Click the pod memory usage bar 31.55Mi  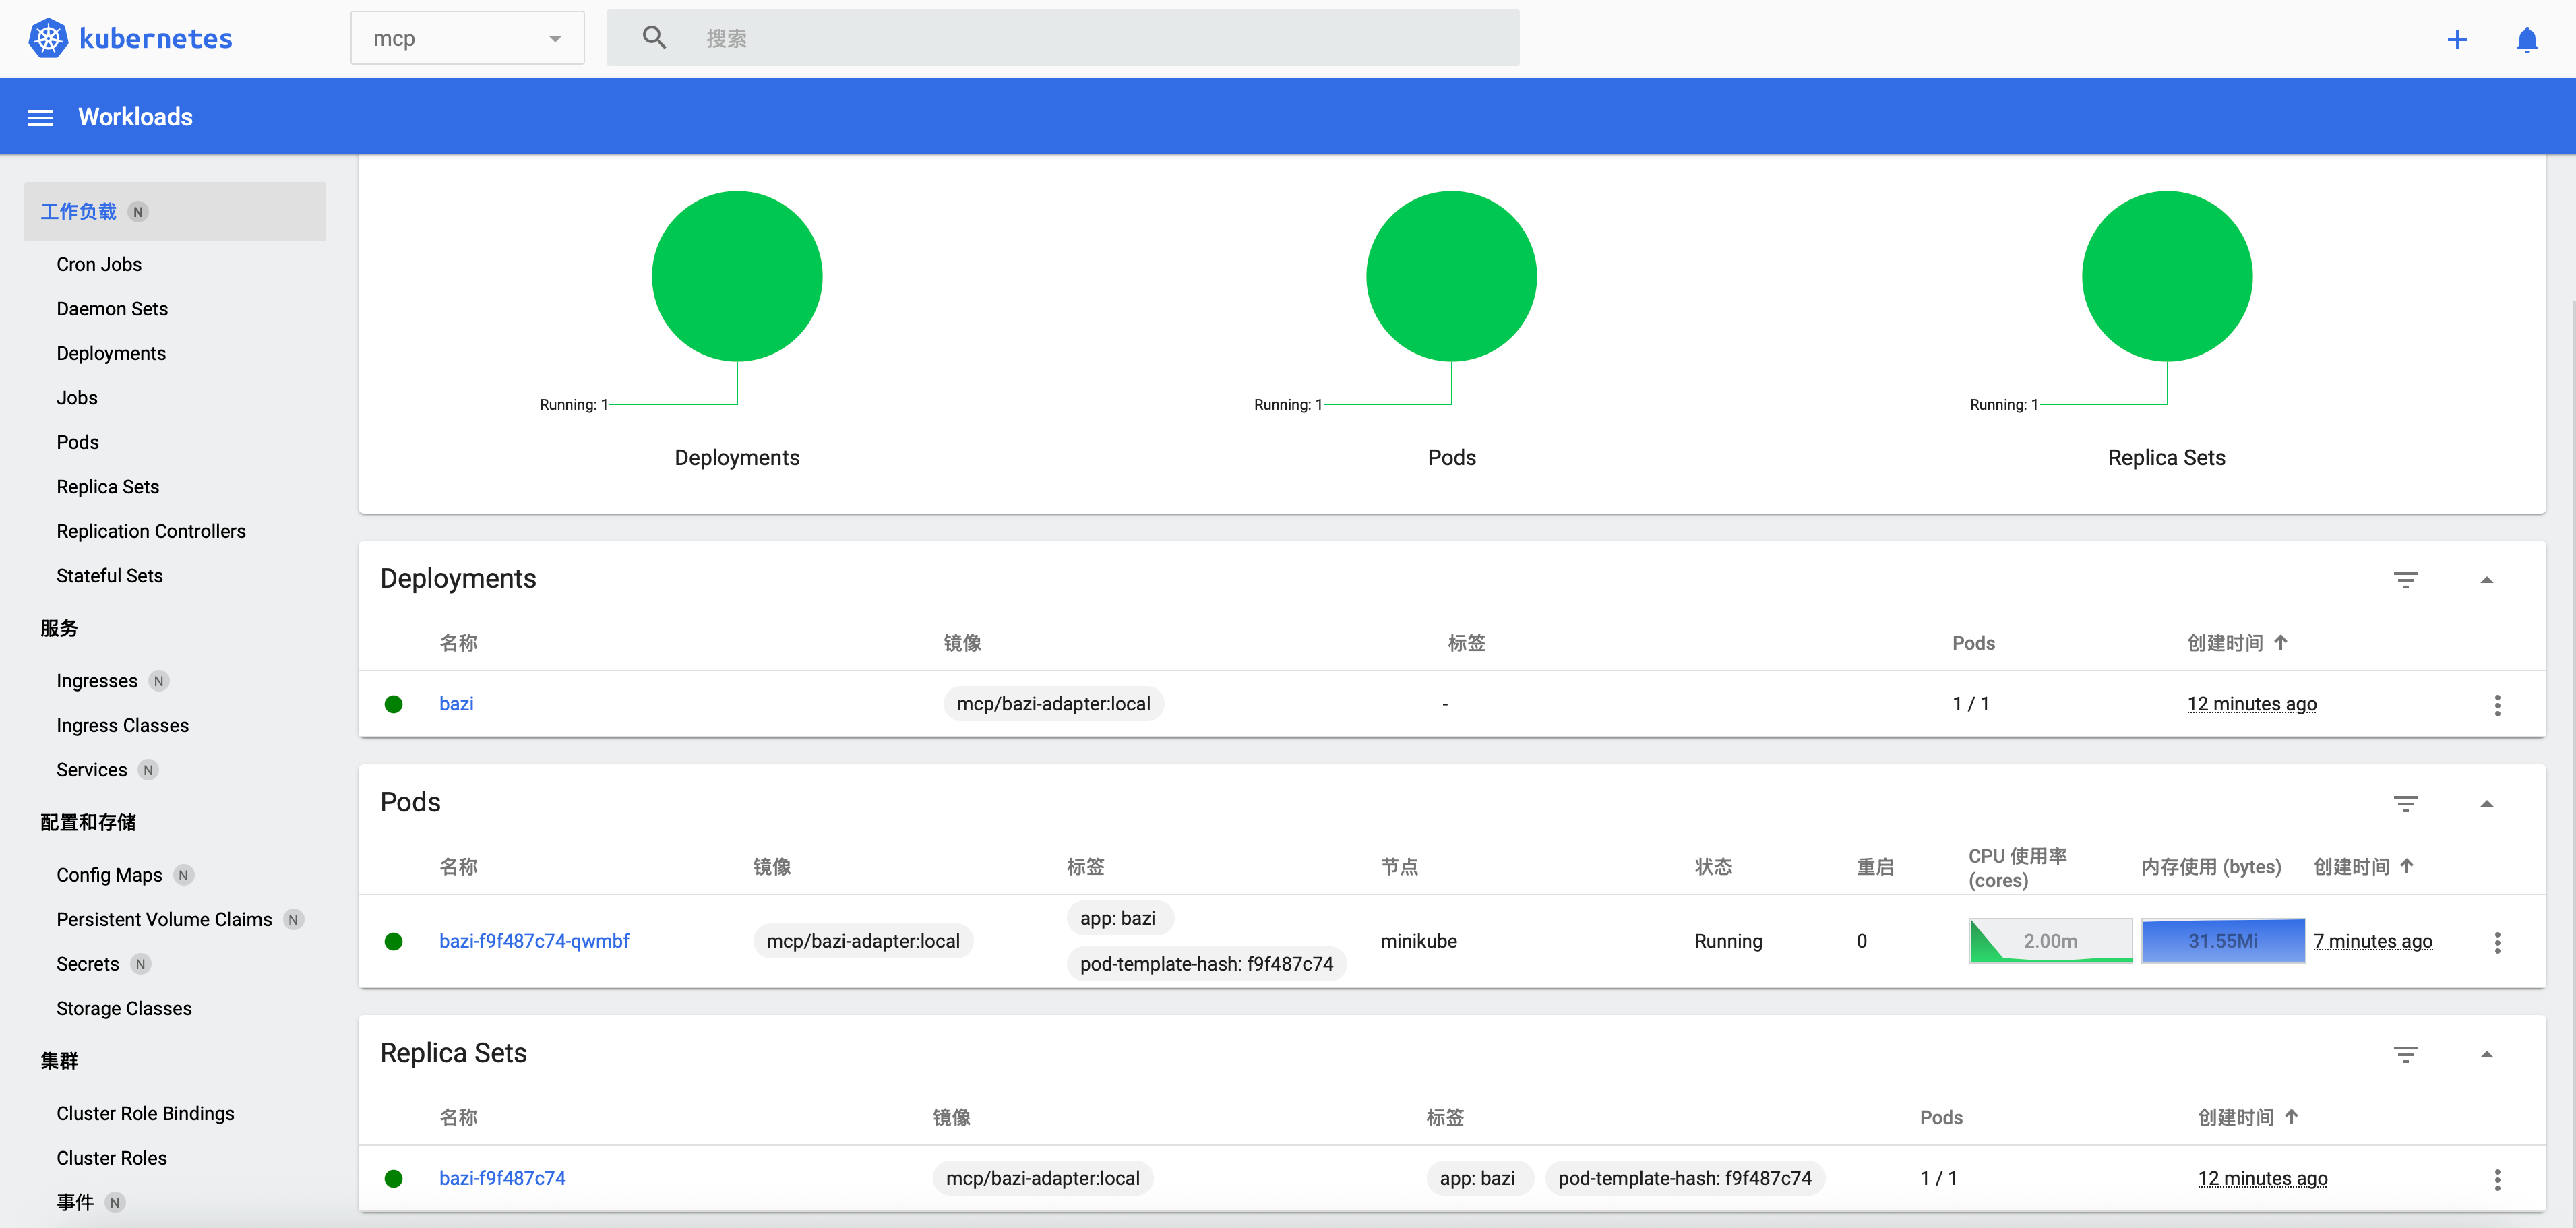coord(2222,941)
